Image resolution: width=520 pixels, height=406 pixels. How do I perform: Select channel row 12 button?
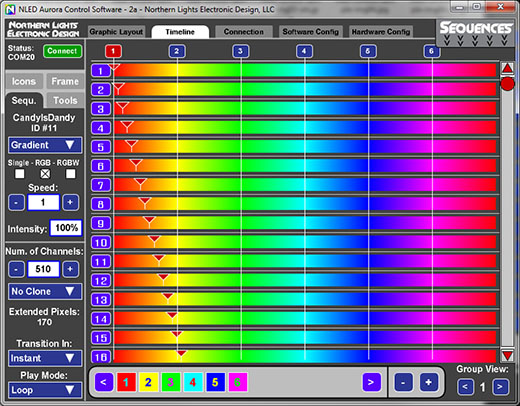101,281
